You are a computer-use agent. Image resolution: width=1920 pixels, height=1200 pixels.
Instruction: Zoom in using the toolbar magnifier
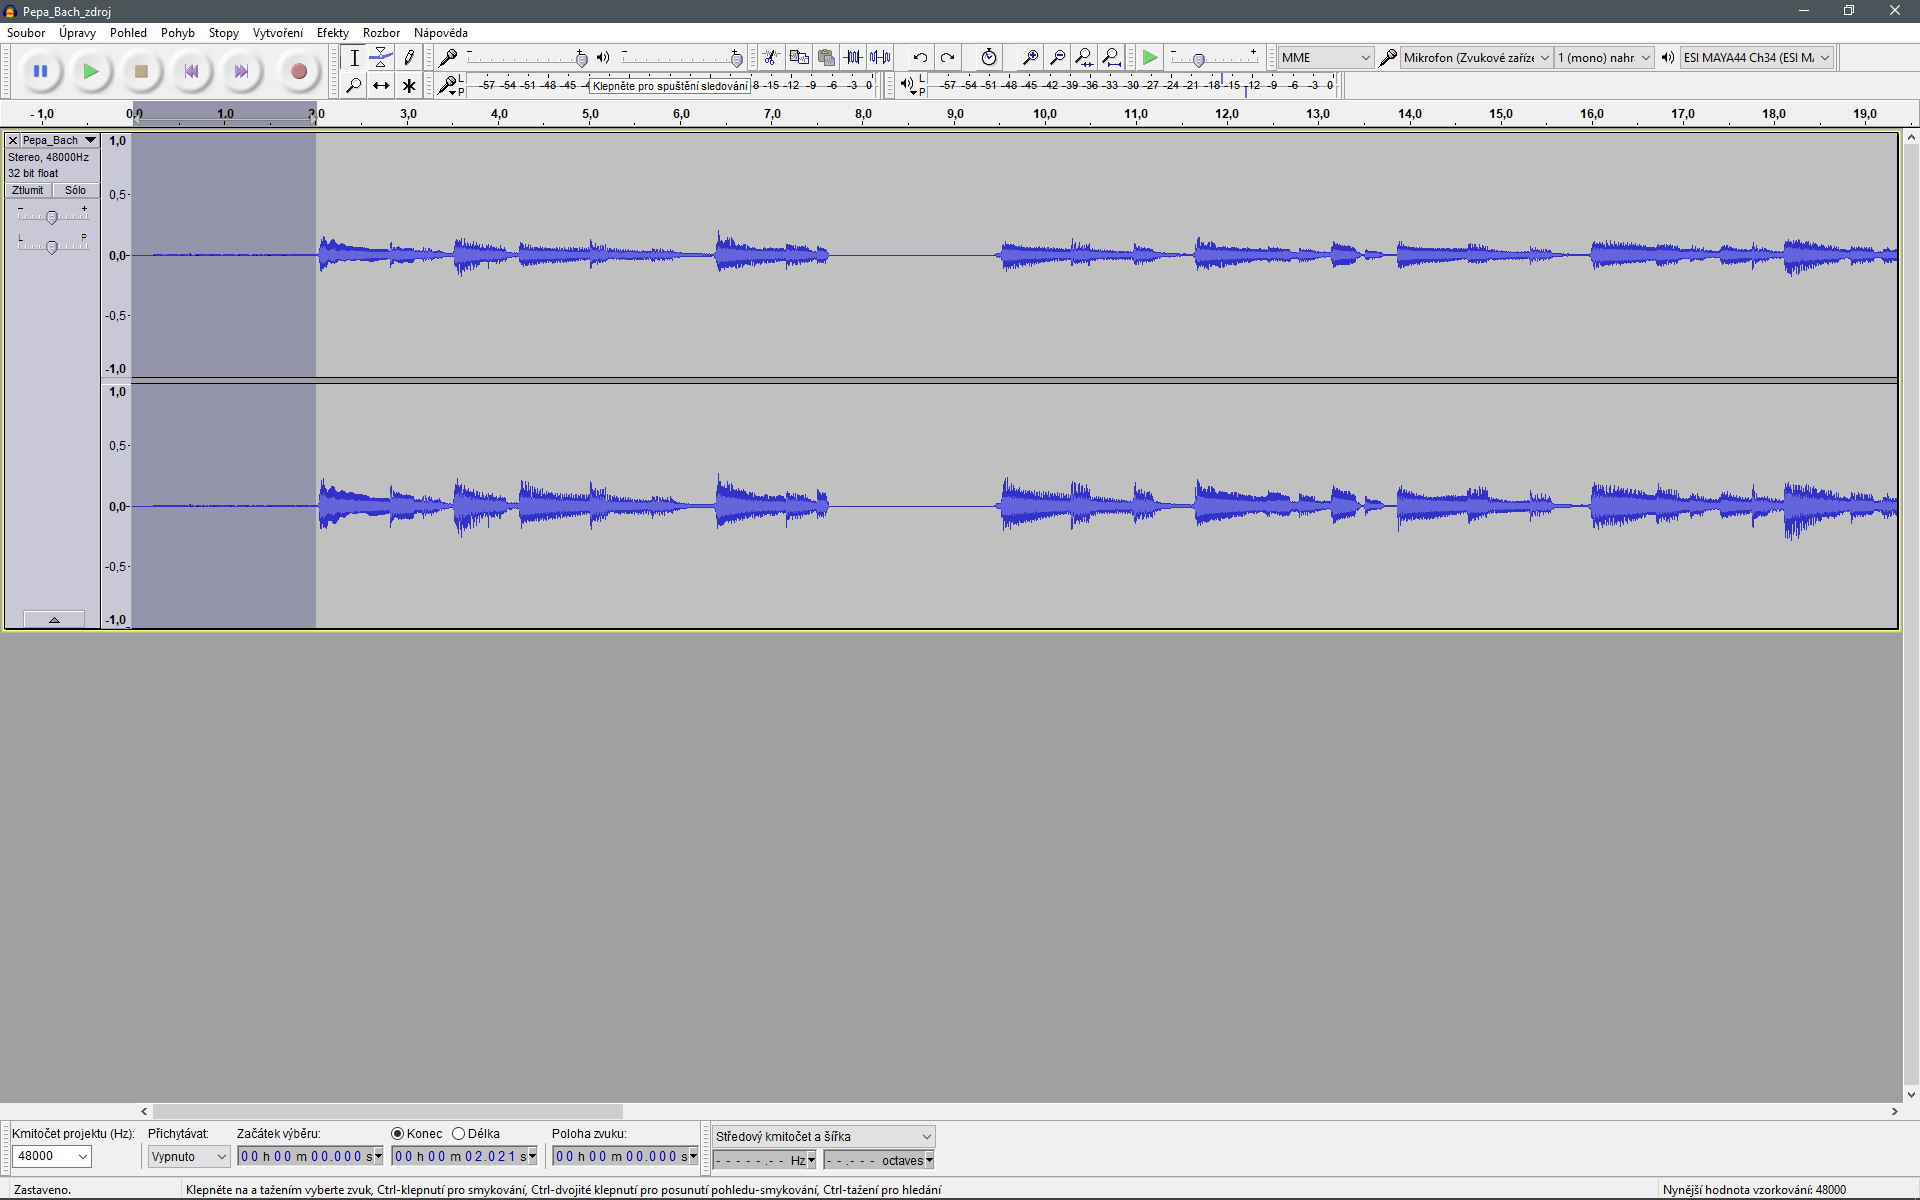(1030, 58)
